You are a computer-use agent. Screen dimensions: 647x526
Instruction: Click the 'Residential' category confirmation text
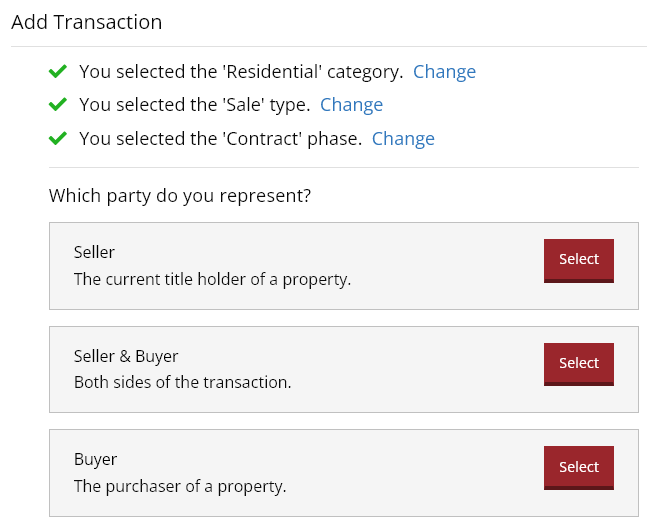pos(241,72)
